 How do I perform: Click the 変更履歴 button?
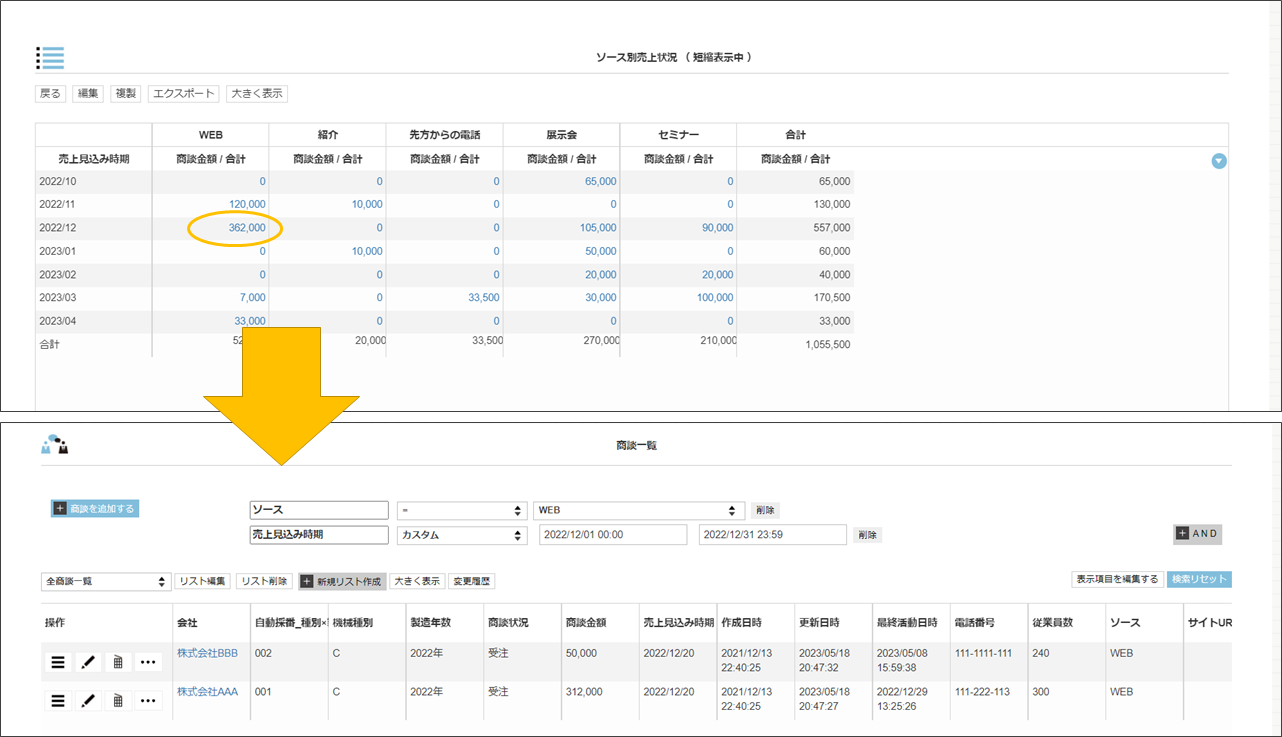click(x=472, y=581)
